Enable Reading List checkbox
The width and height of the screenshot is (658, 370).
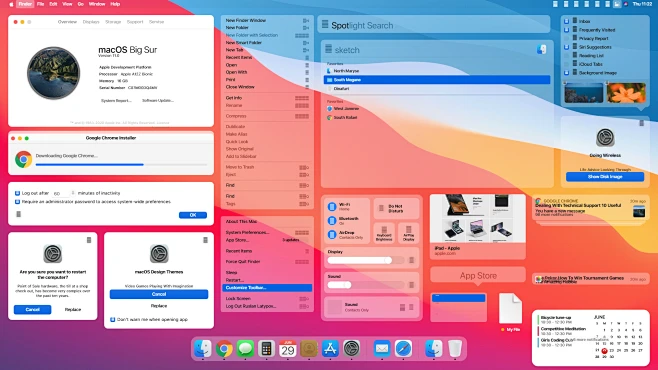567,55
